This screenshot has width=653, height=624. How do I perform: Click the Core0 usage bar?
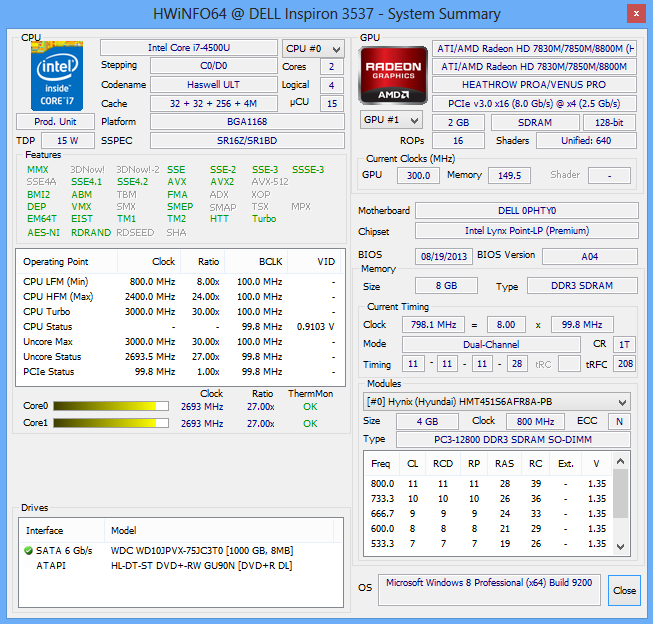point(111,406)
